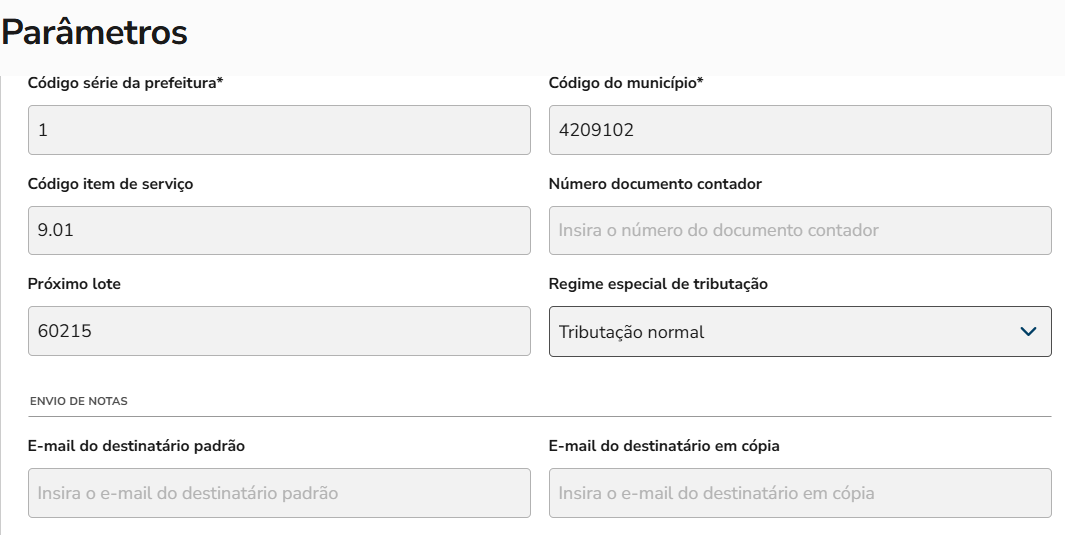Click the Código série da prefeitura field

click(x=279, y=130)
